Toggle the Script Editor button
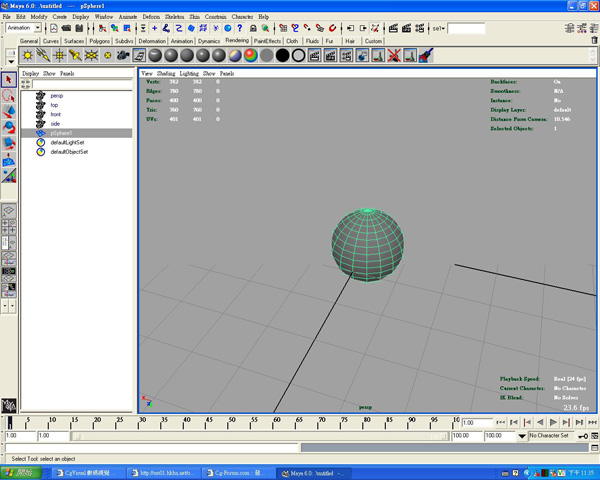Viewport: 600px width, 480px height. (x=595, y=447)
